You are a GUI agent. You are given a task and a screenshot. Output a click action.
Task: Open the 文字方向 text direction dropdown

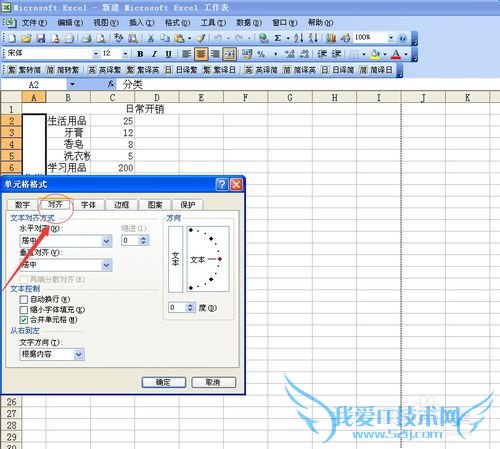pyautogui.click(x=79, y=354)
